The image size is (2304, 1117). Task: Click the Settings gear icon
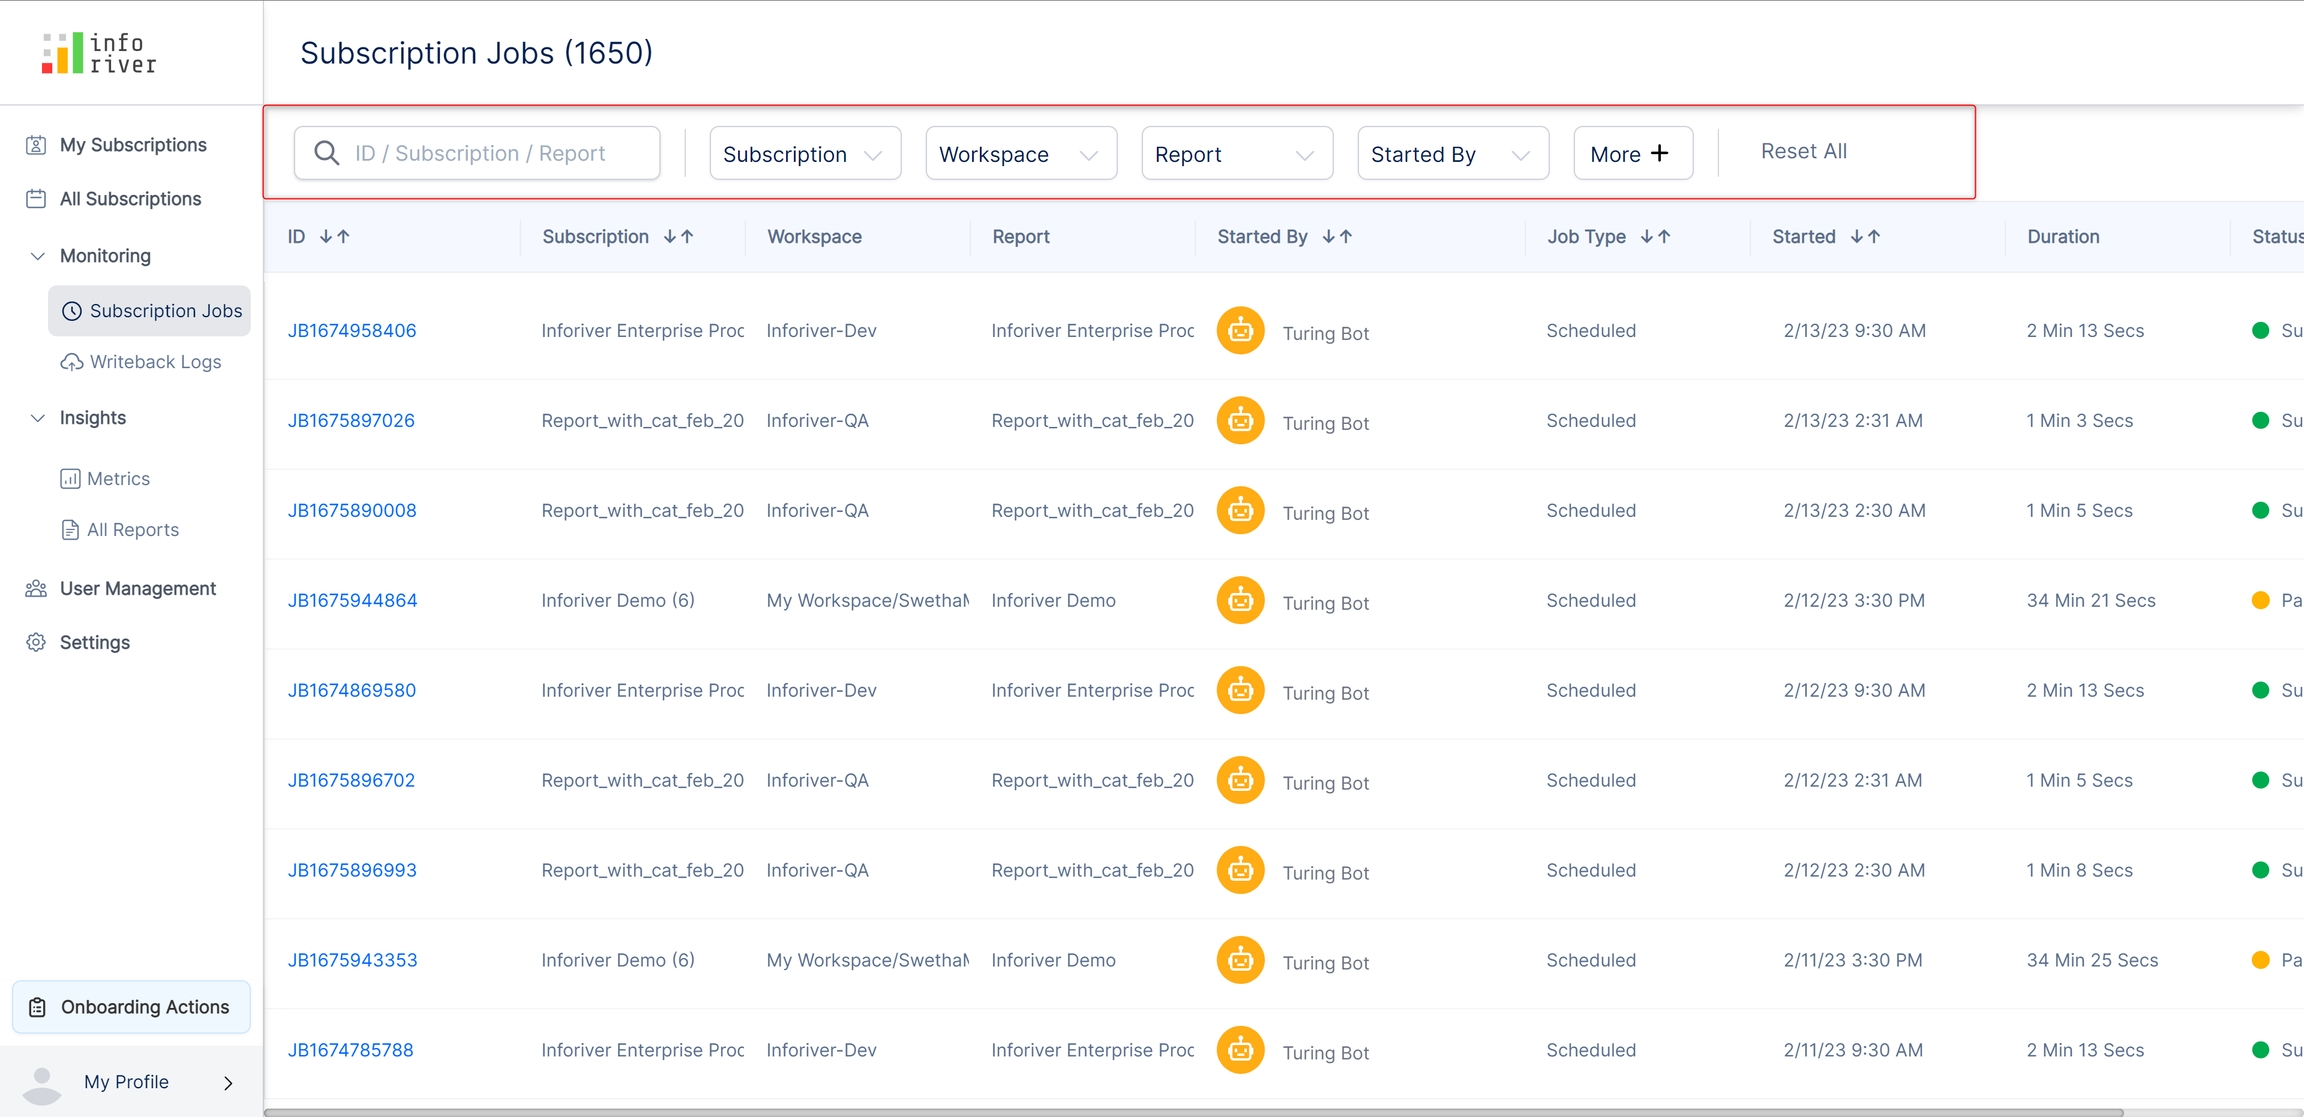point(36,643)
